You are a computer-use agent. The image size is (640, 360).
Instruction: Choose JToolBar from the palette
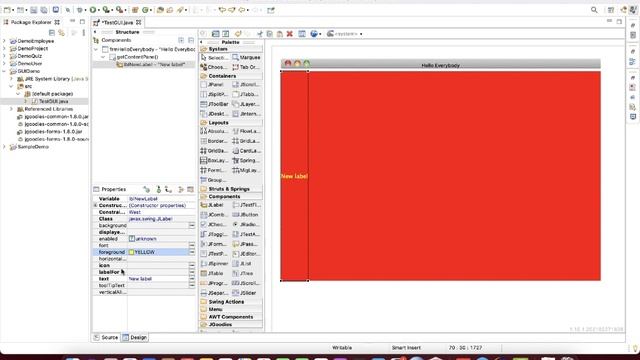[x=215, y=104]
